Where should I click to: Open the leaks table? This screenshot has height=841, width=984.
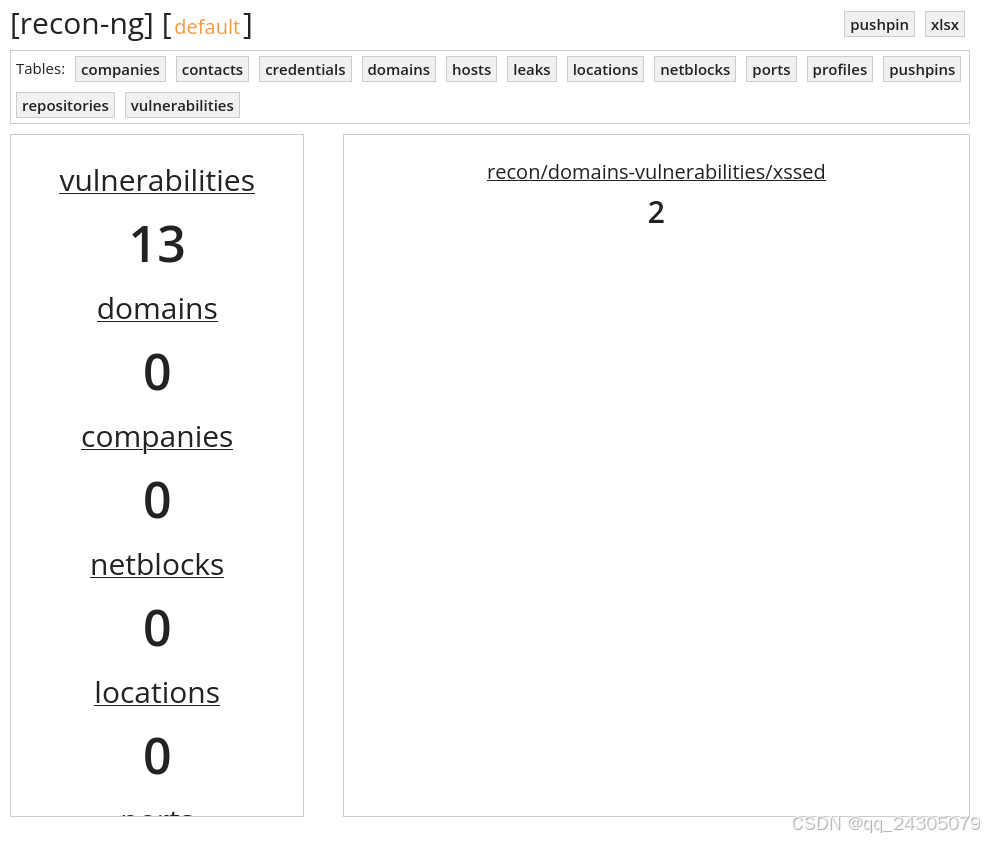point(532,69)
